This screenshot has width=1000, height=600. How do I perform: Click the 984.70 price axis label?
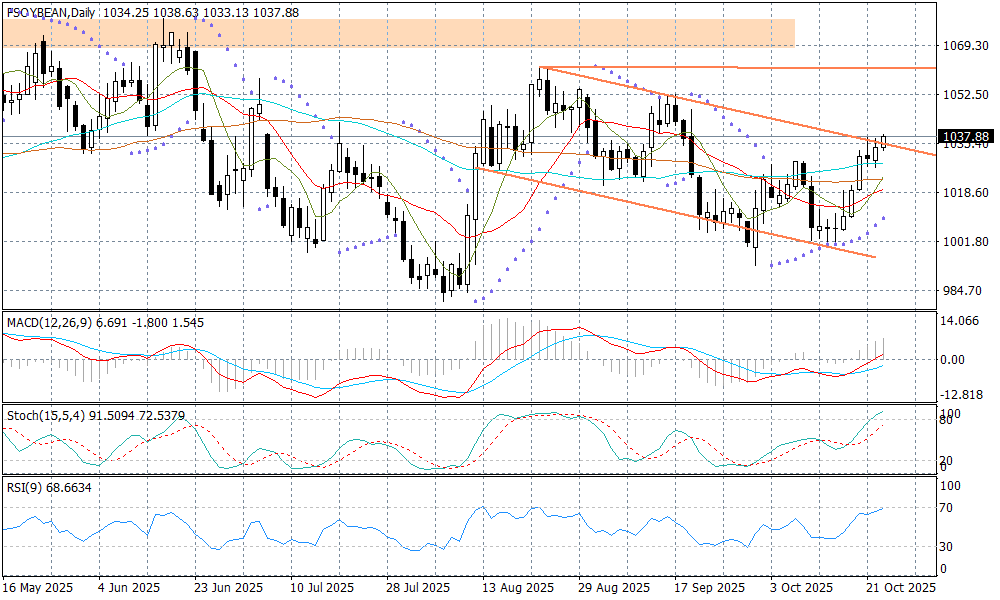coord(966,291)
